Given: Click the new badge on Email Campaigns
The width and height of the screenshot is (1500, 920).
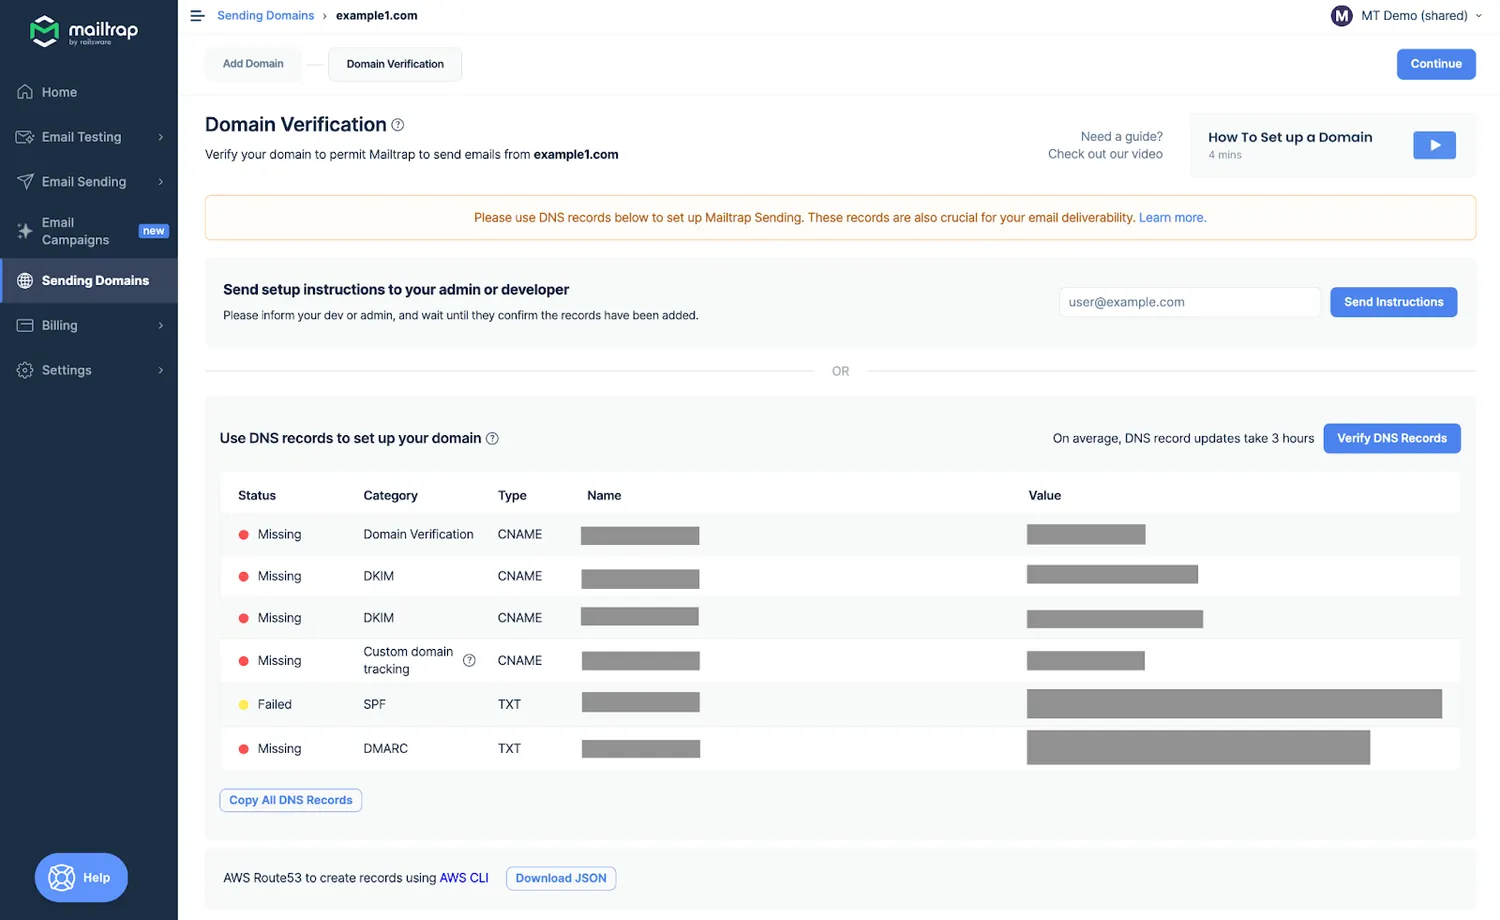Looking at the screenshot, I should click(x=153, y=231).
